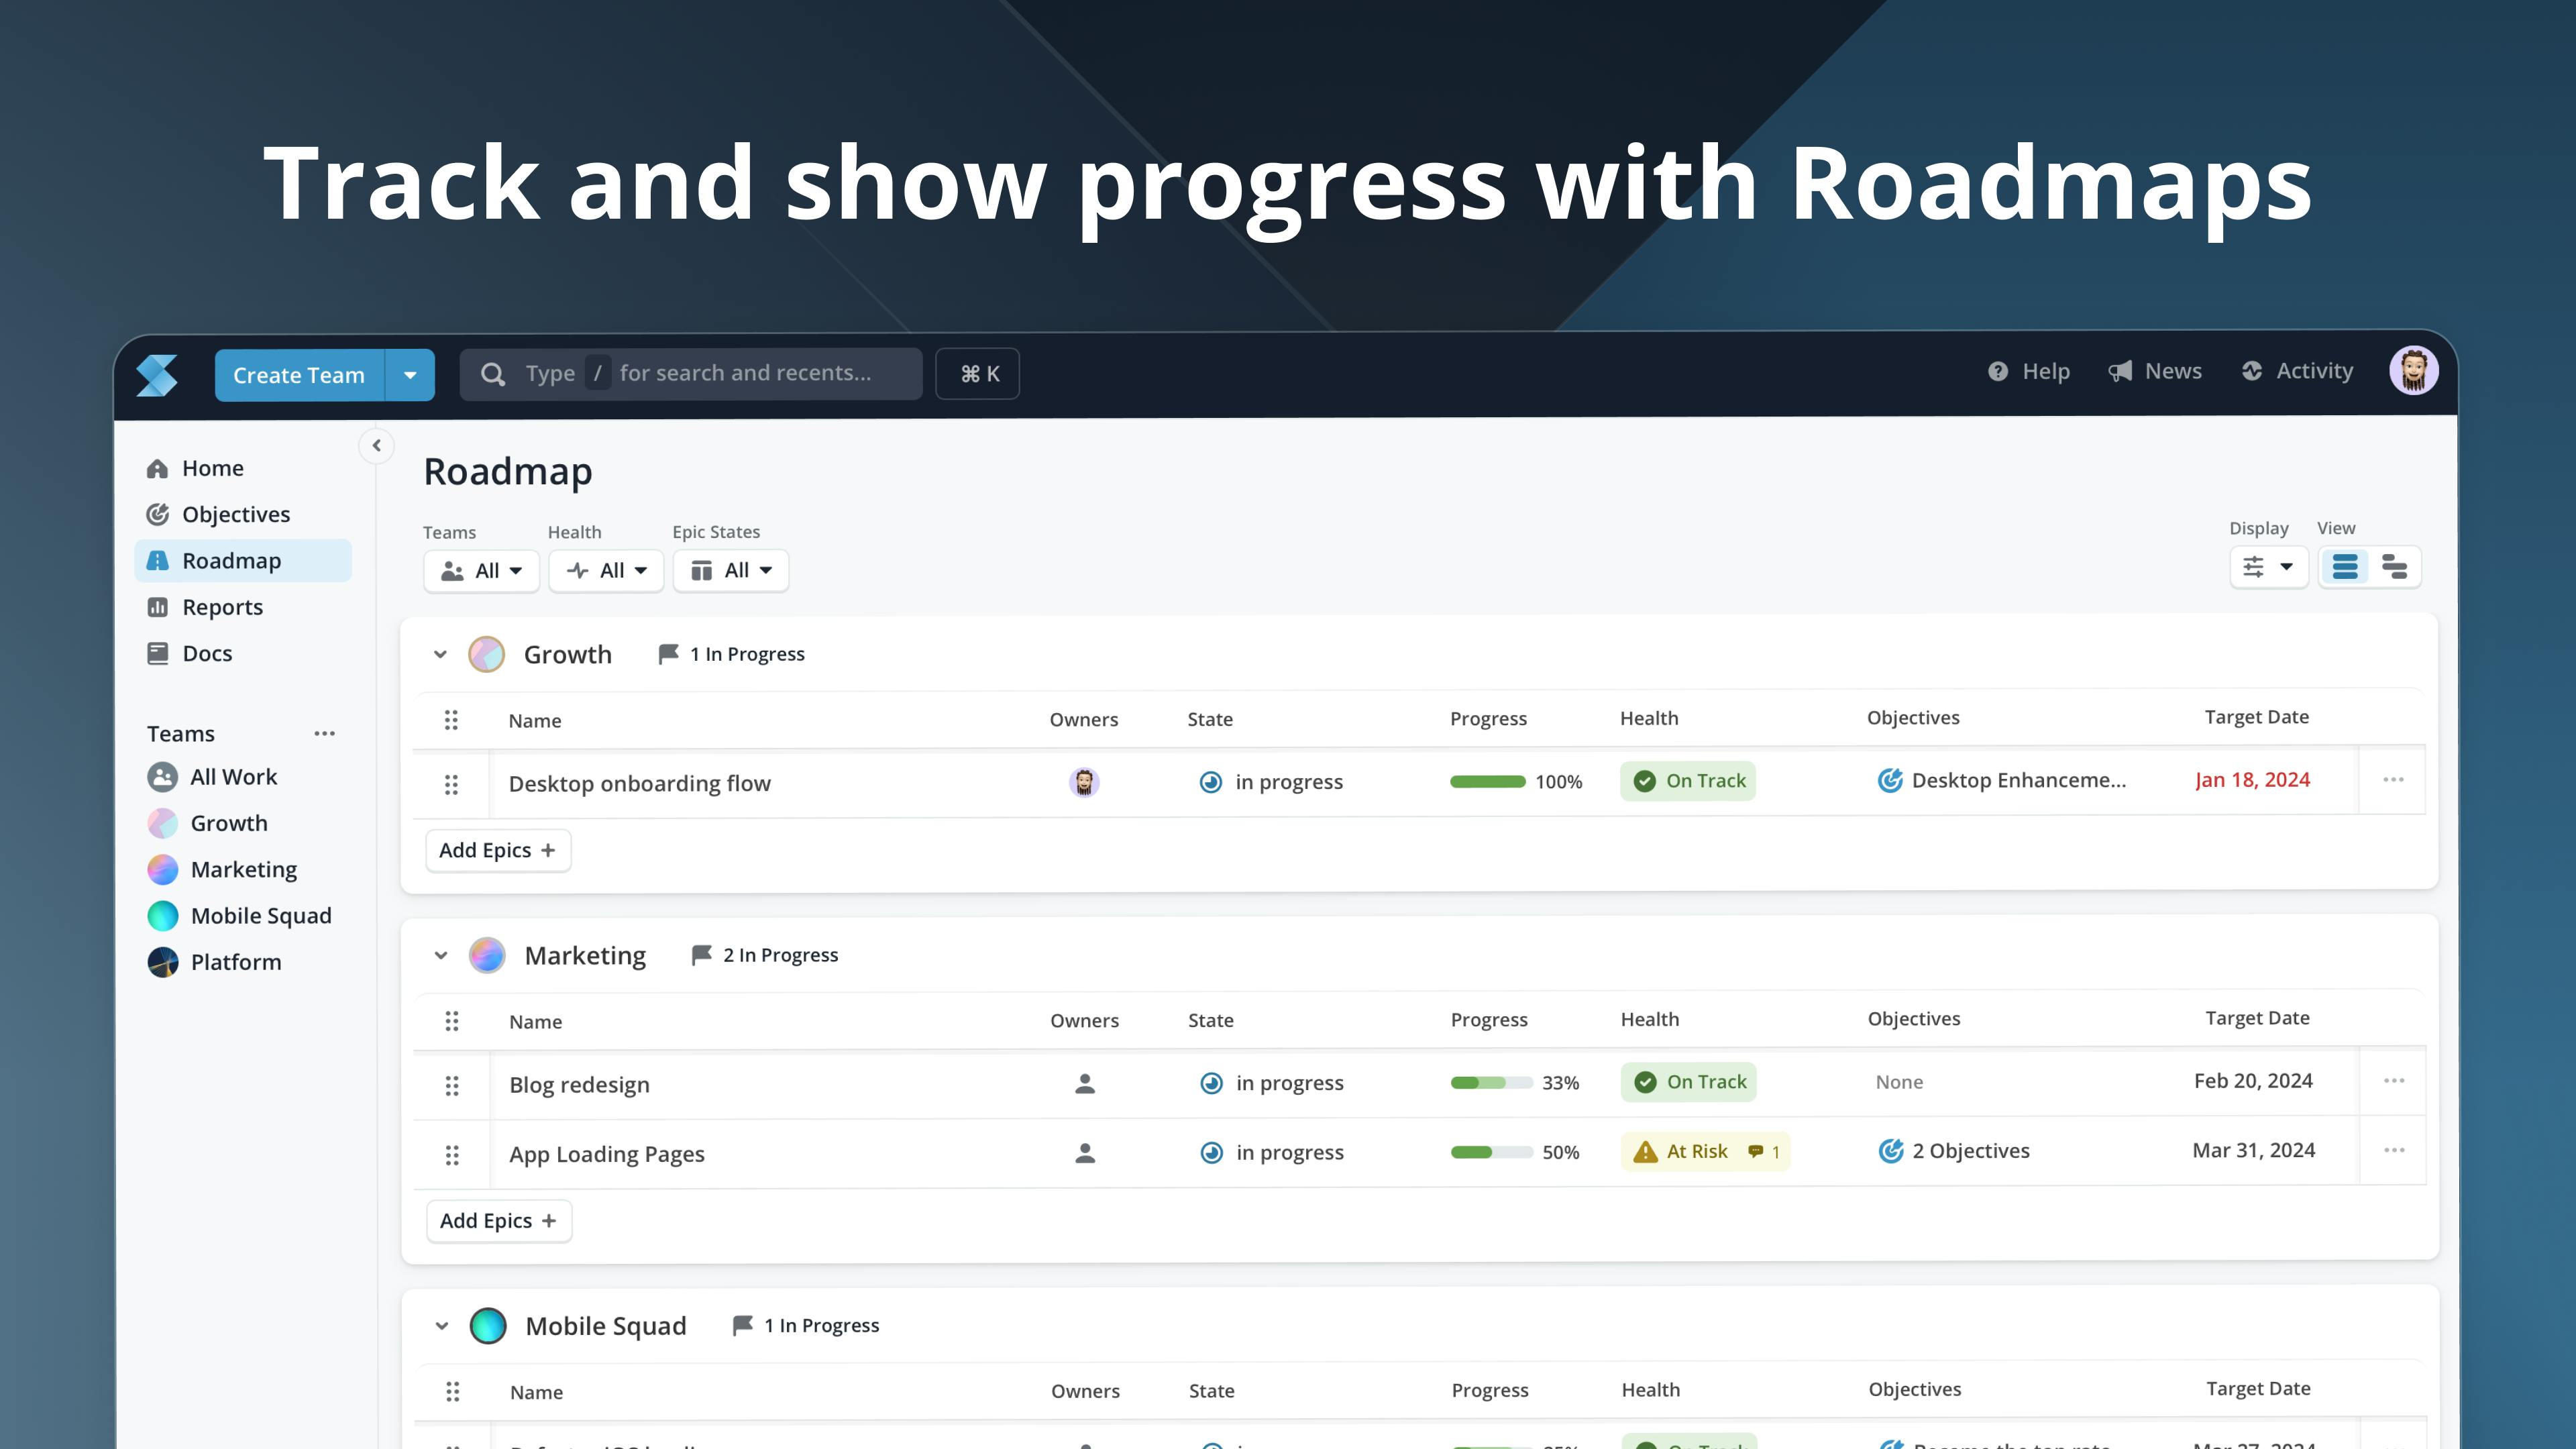
Task: Open the App Loading Pages epic
Action: [x=607, y=1155]
